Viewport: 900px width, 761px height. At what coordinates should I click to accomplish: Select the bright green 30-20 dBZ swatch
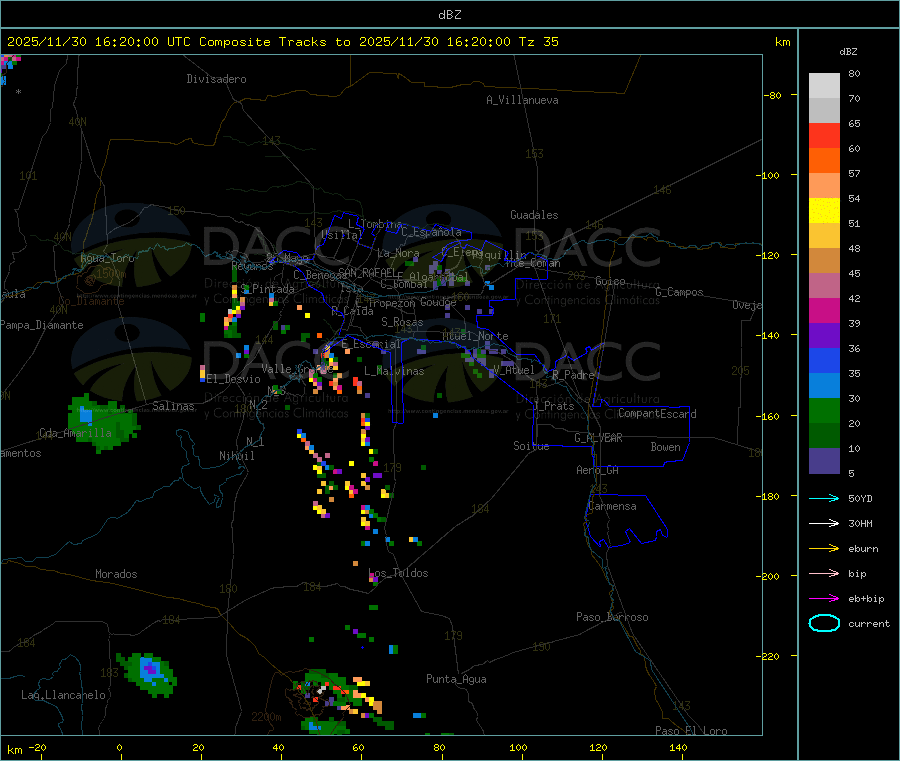tap(824, 410)
